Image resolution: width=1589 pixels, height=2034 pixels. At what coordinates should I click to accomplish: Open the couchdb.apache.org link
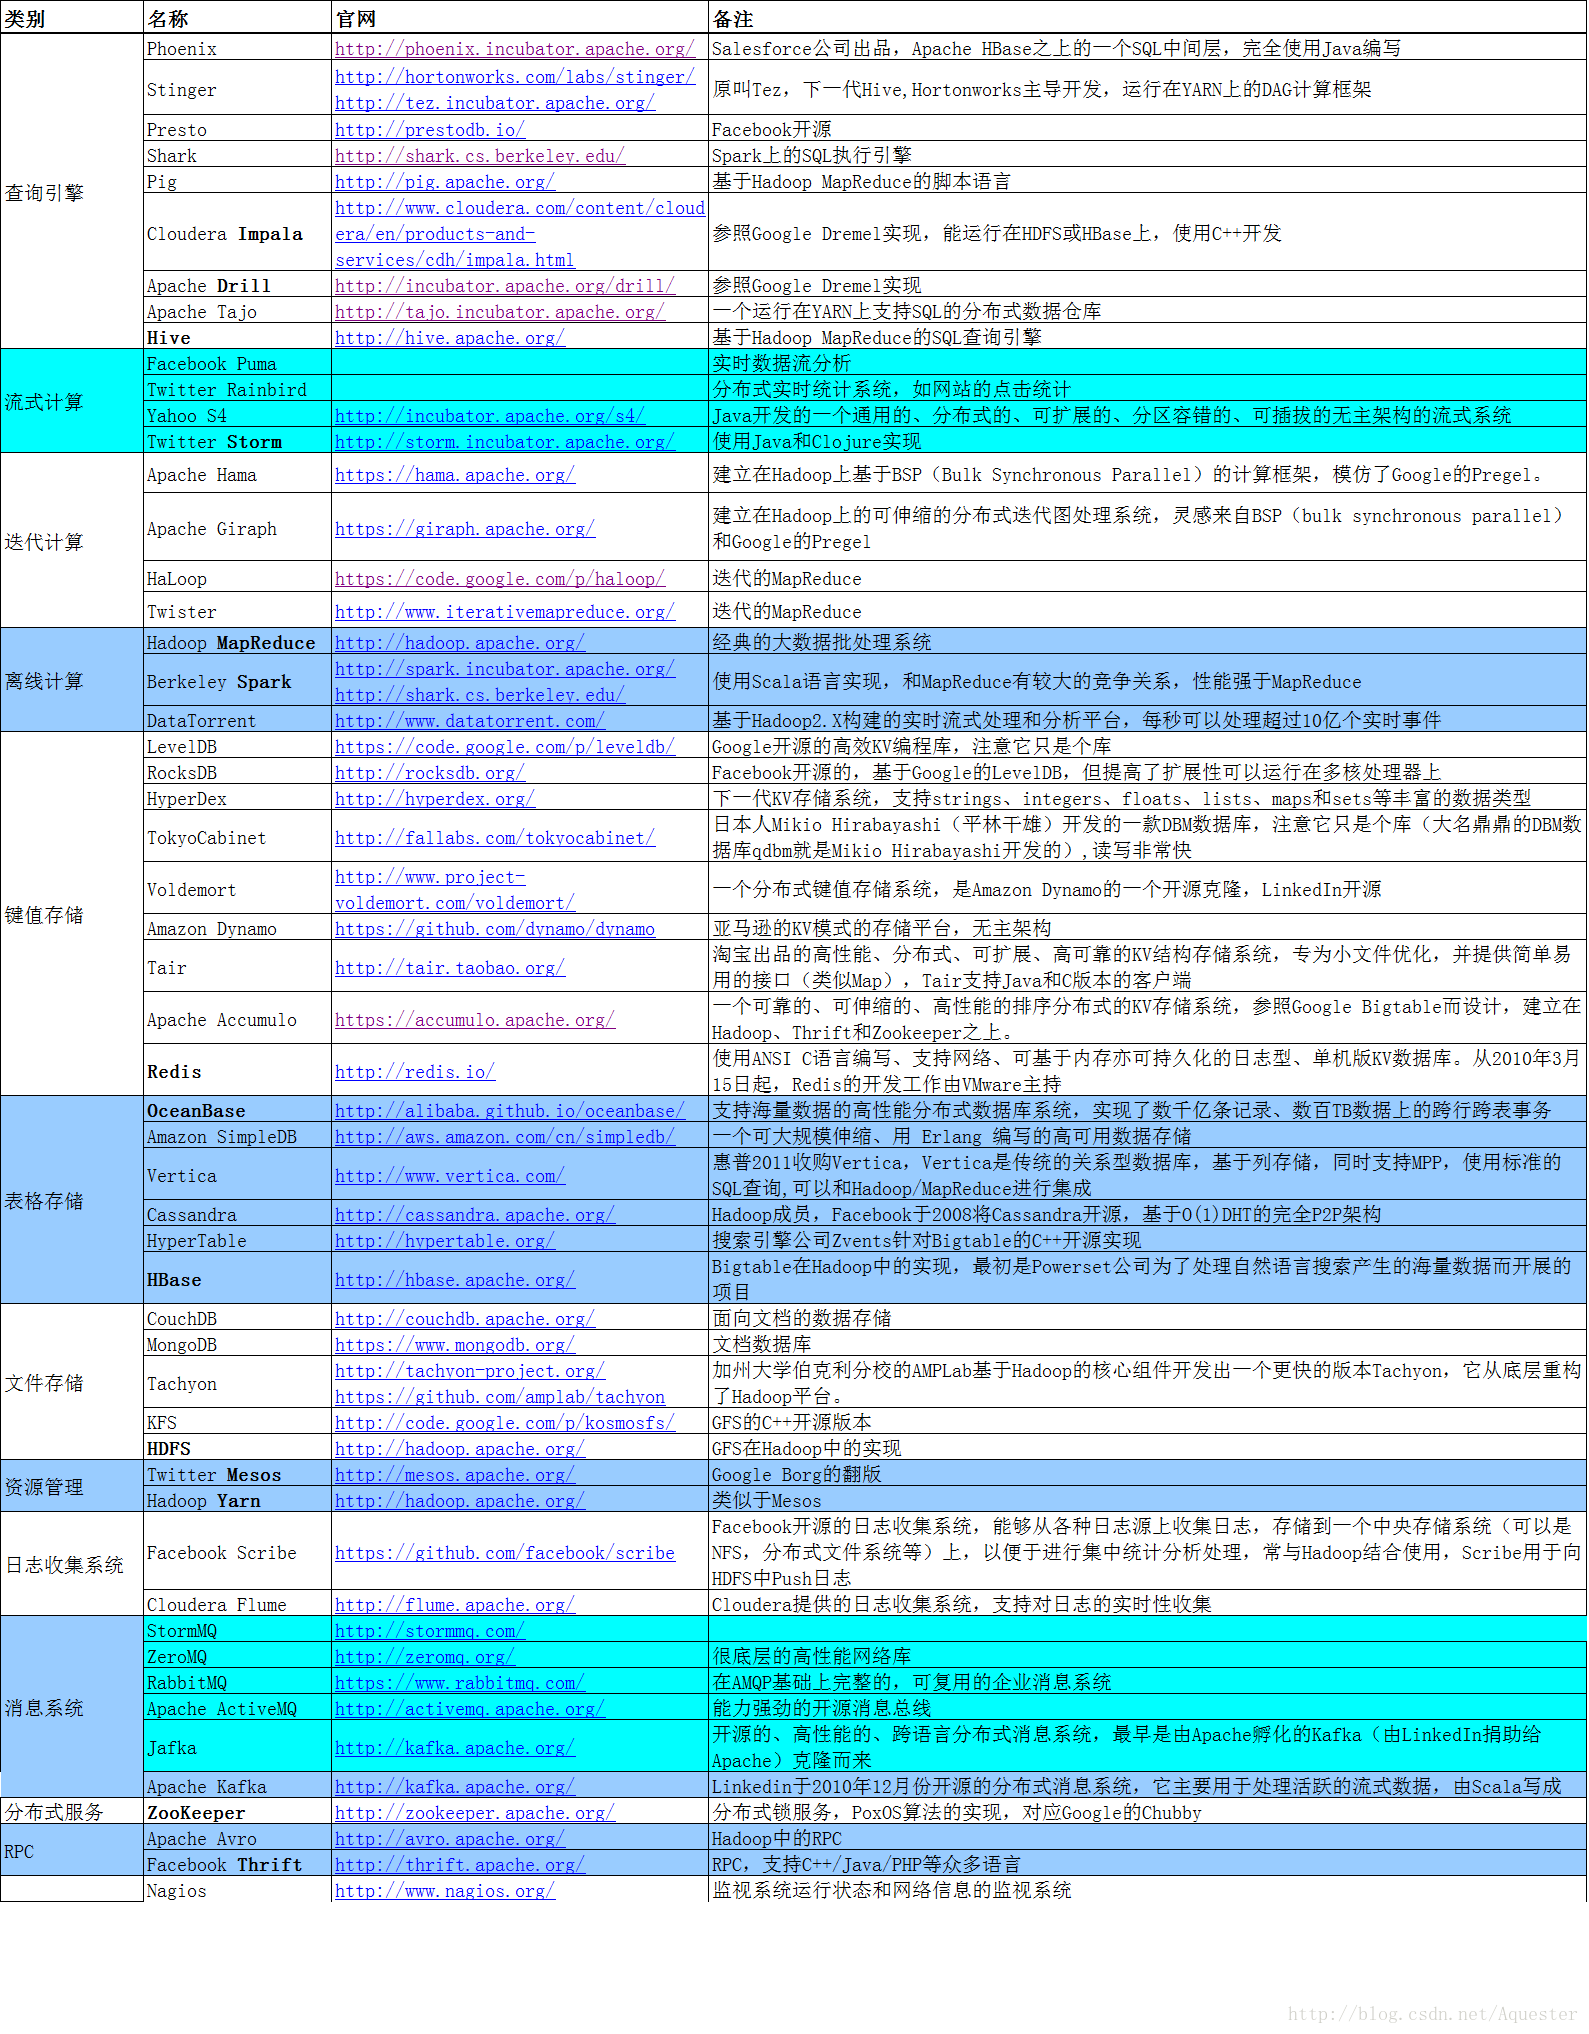[464, 1319]
